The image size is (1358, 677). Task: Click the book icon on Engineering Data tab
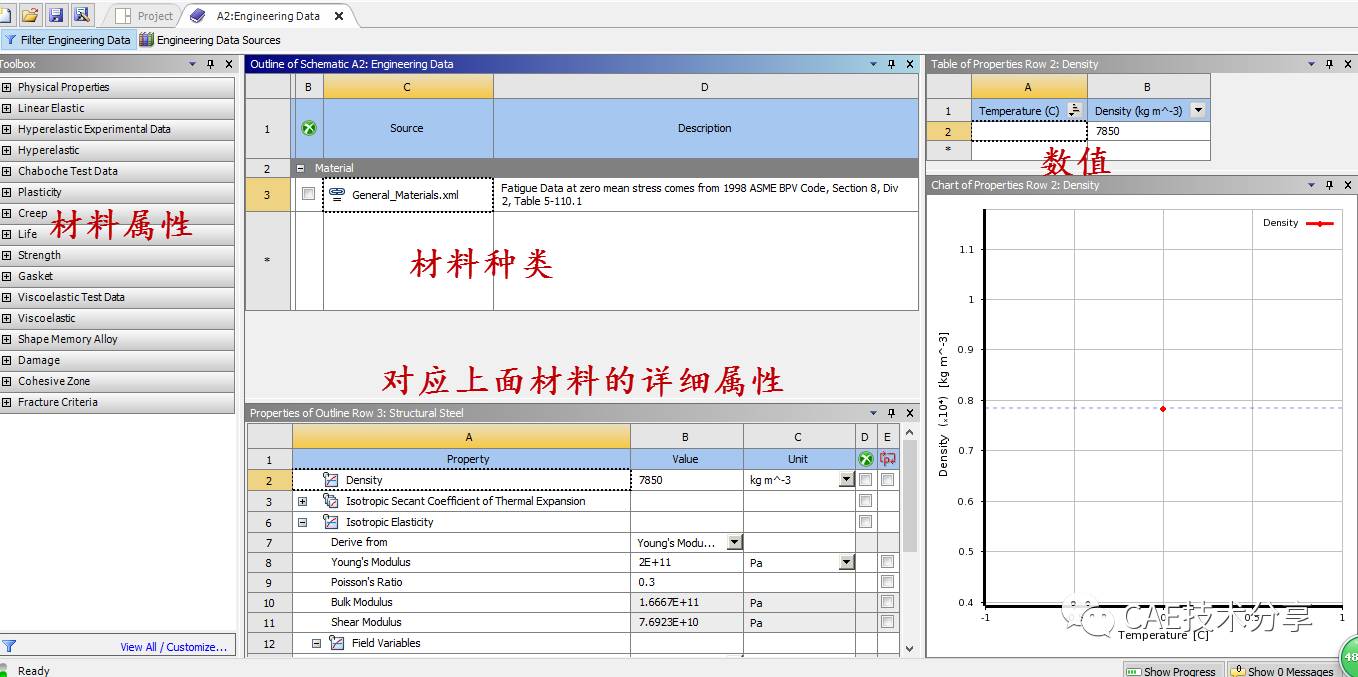click(197, 16)
